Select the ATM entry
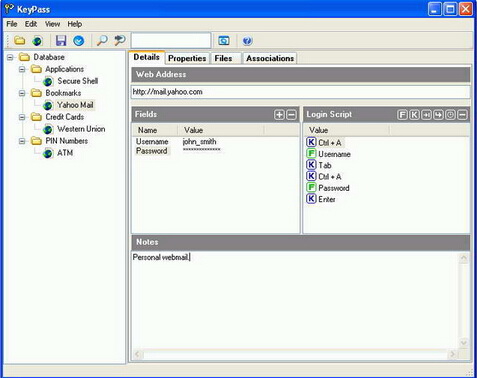 65,153
